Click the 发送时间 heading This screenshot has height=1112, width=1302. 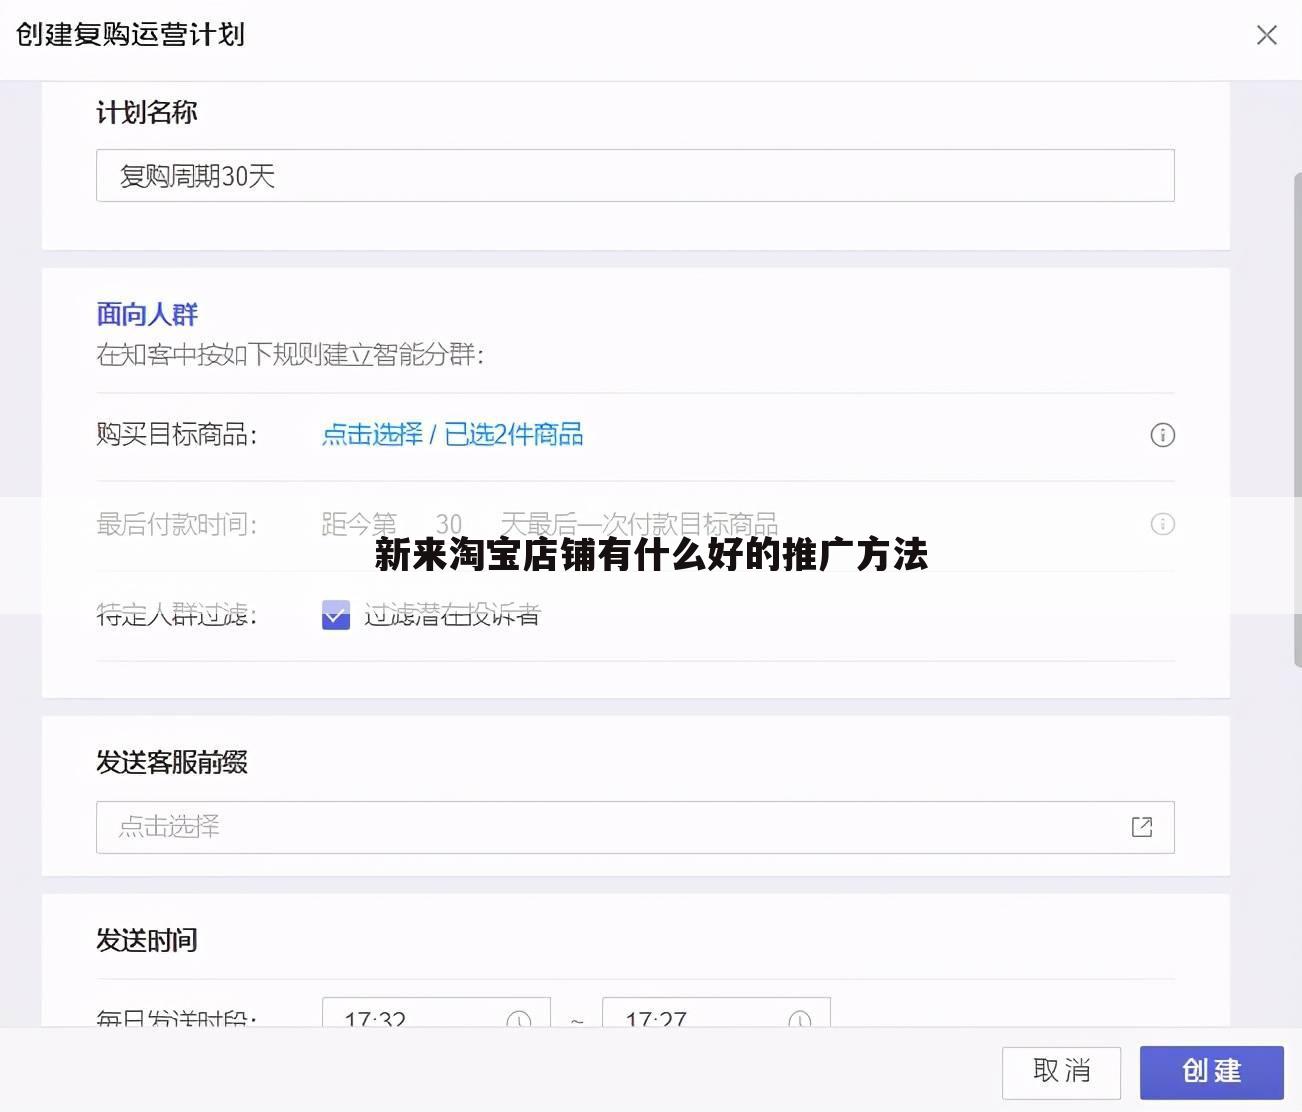147,940
